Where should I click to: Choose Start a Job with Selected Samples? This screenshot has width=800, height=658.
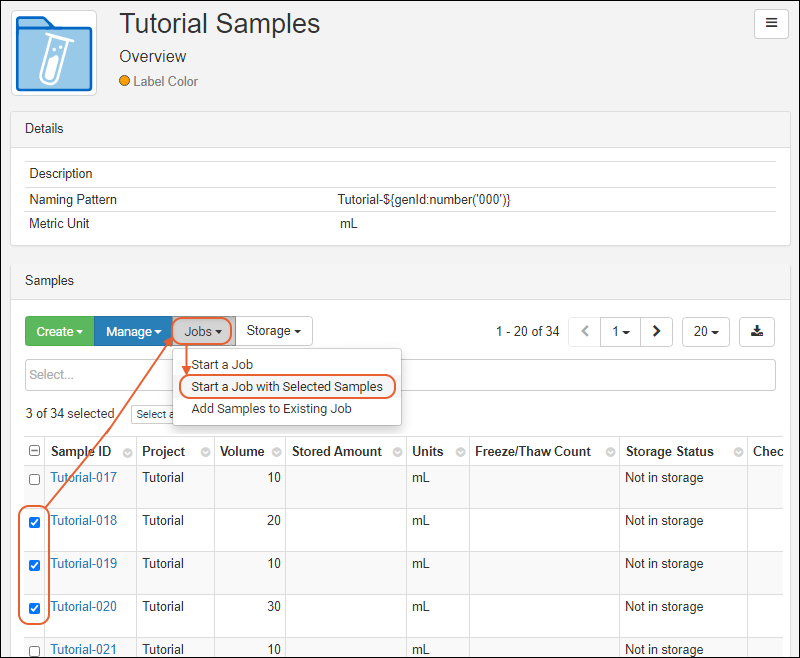(x=287, y=386)
